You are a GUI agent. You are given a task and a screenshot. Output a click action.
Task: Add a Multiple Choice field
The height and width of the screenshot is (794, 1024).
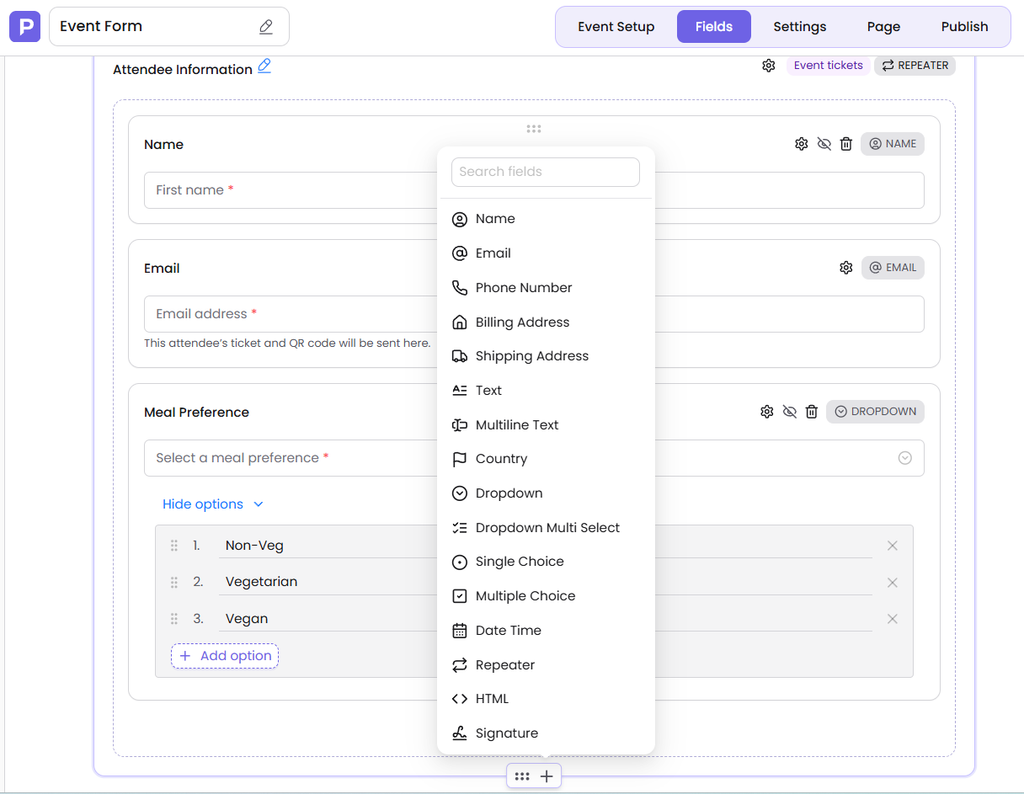(546, 596)
